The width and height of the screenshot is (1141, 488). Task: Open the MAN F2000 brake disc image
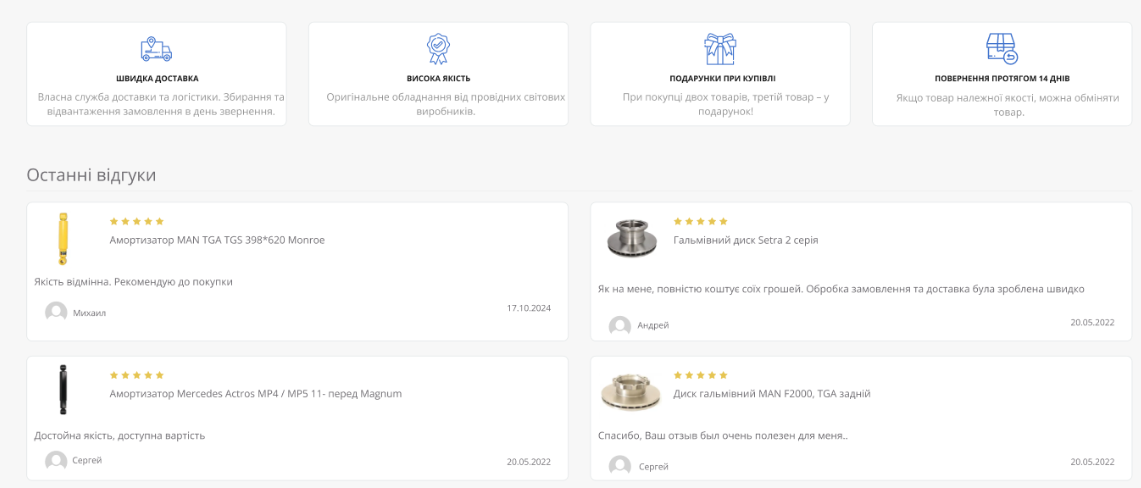pos(631,391)
